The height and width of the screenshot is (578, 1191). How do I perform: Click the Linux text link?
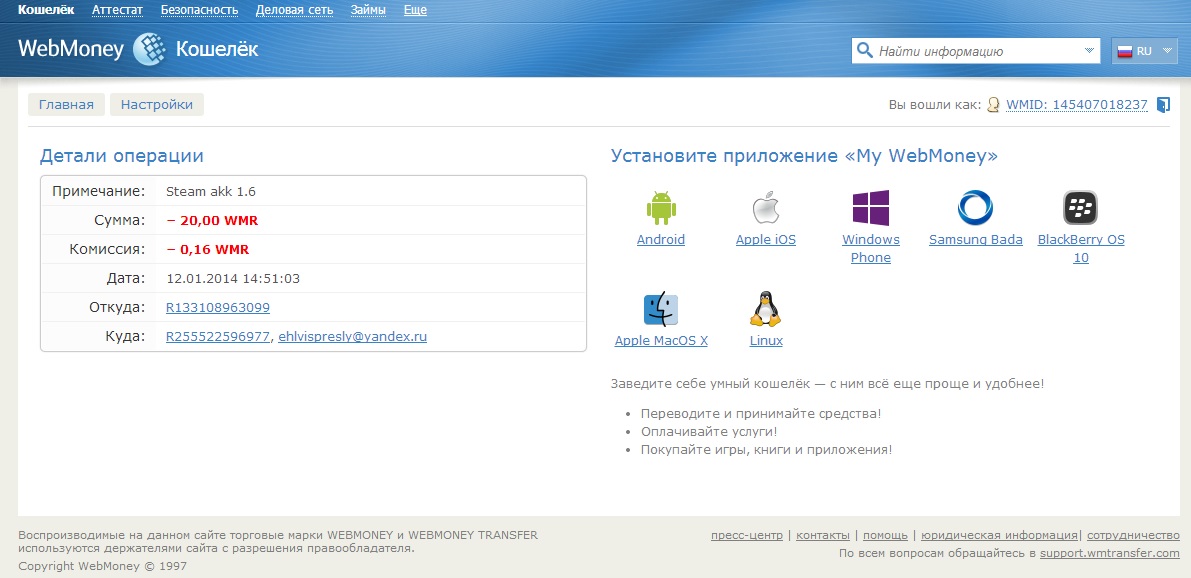(x=766, y=341)
